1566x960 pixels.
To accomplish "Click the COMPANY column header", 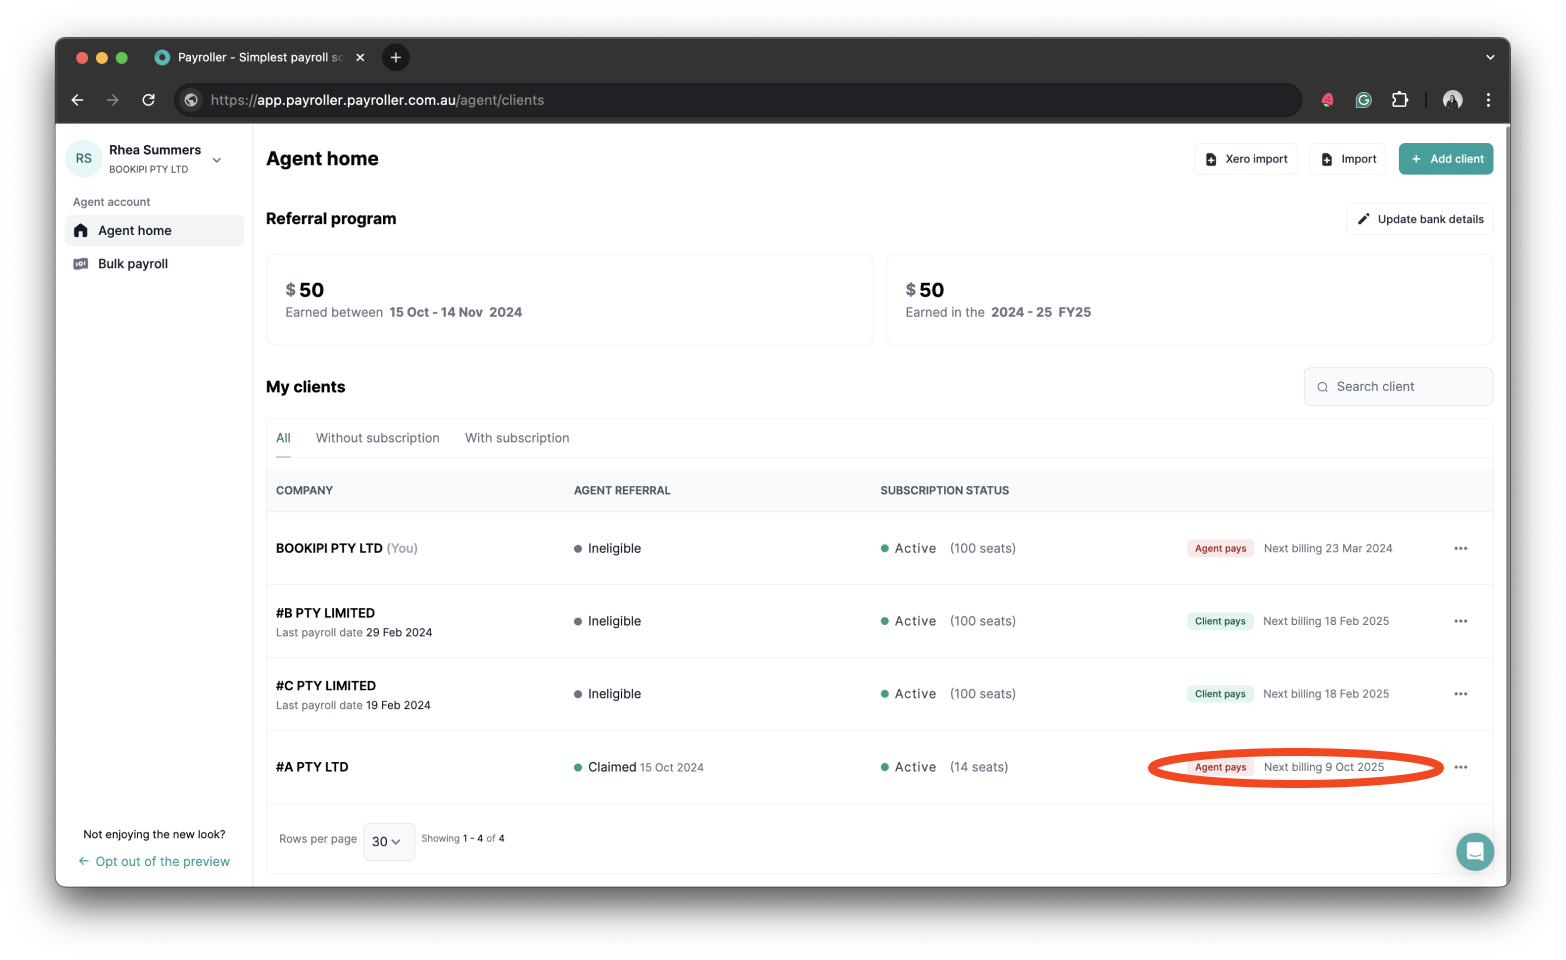I will click(304, 491).
